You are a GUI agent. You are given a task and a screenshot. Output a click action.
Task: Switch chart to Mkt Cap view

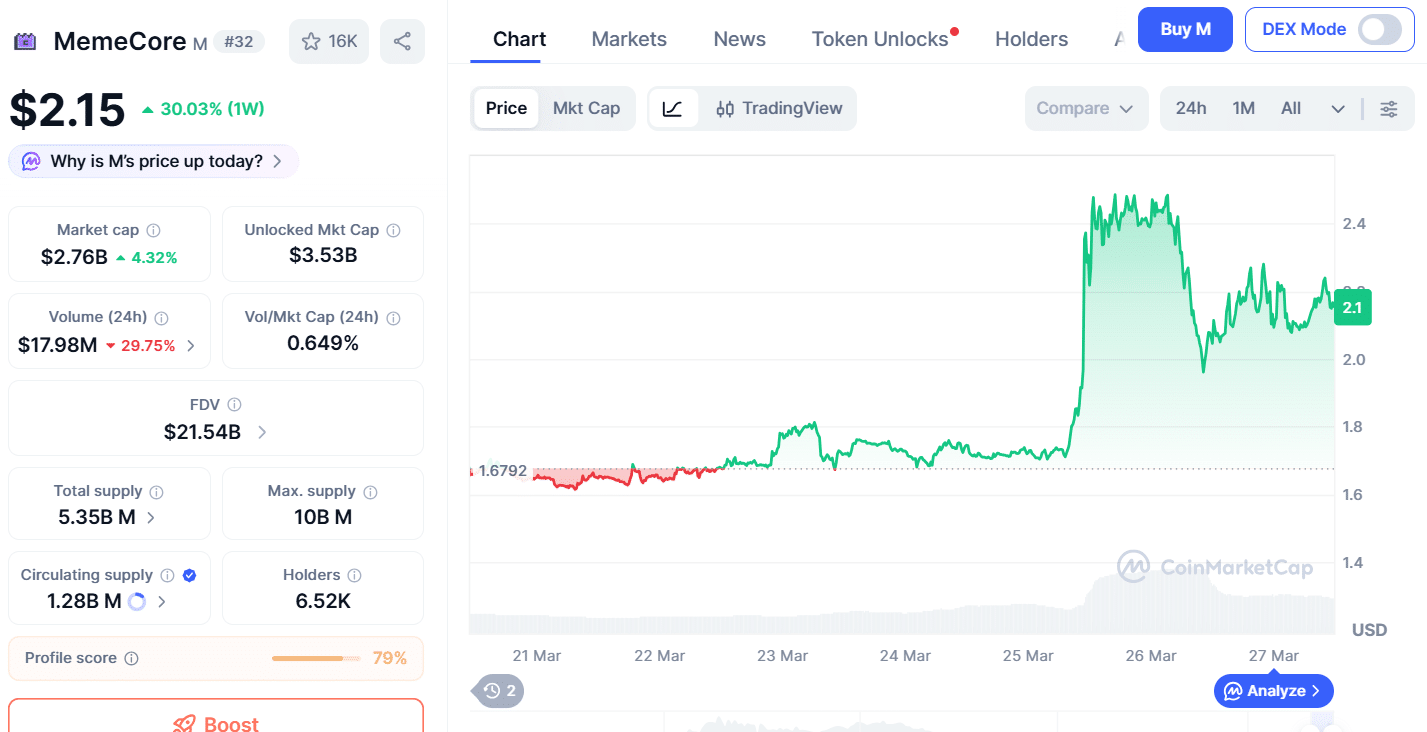586,108
